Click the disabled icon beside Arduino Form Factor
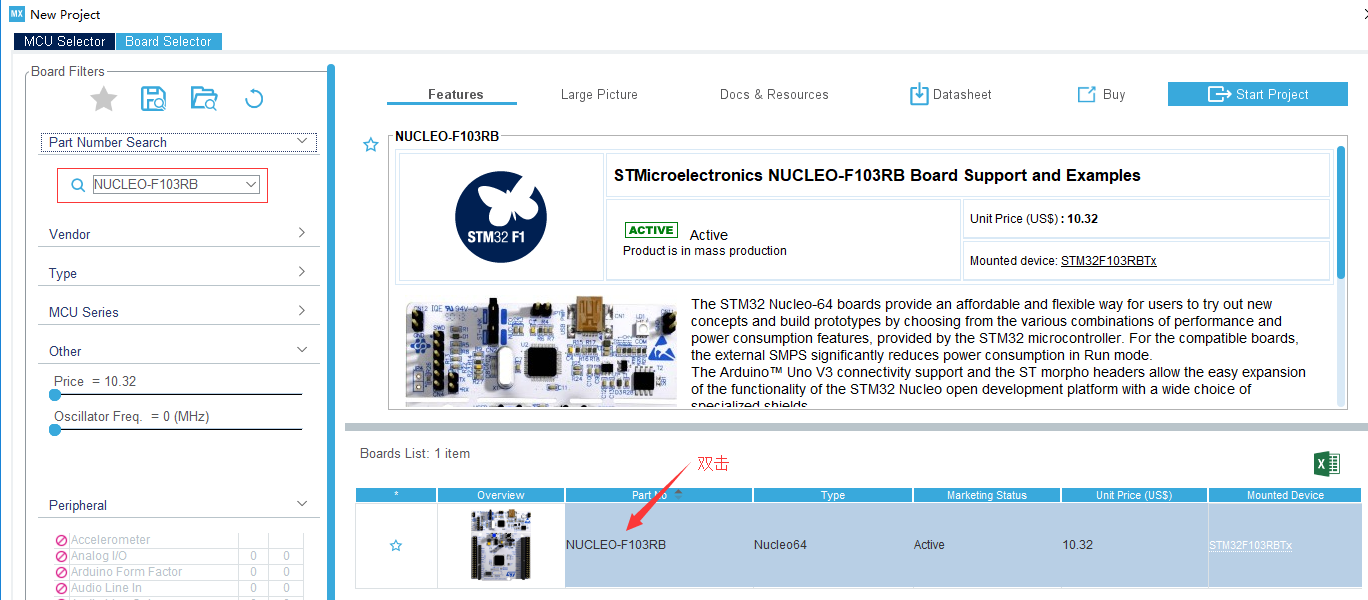This screenshot has height=600, width=1368. pos(62,572)
